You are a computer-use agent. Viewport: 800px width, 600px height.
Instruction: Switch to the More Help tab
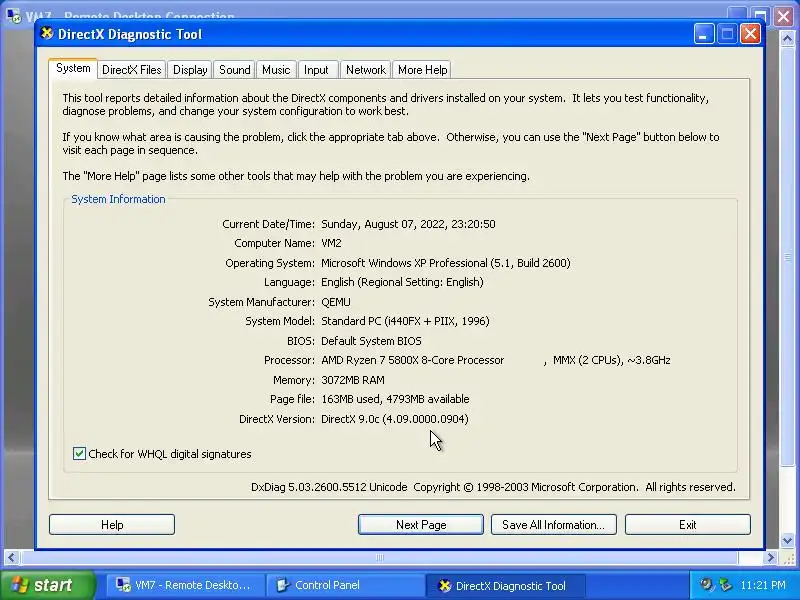[422, 70]
